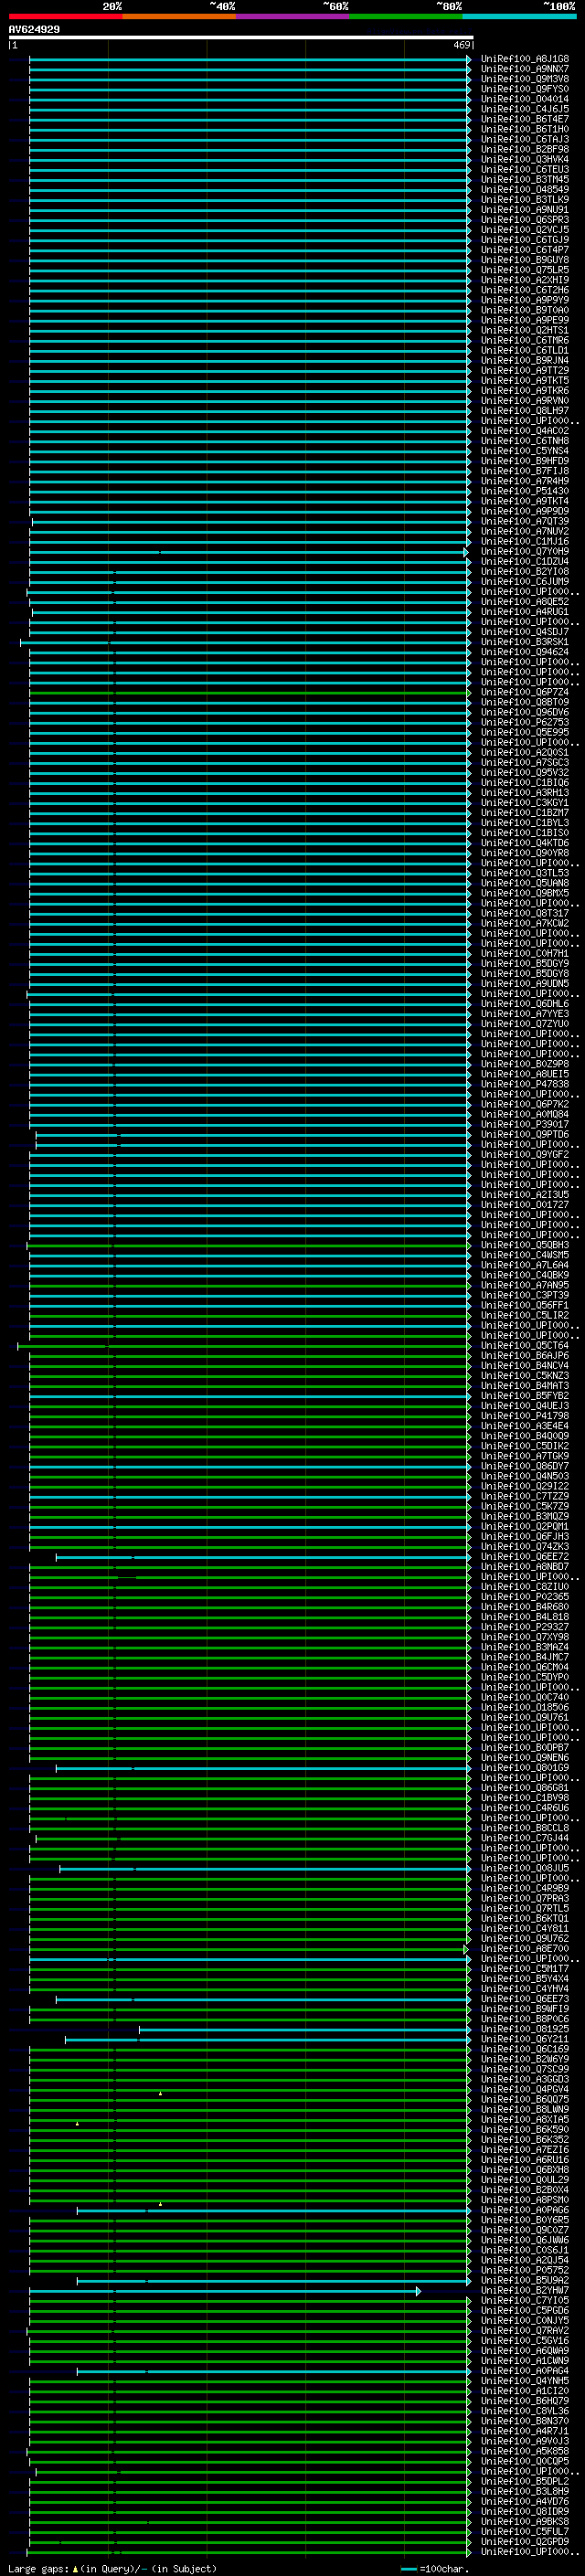This screenshot has width=585, height=2576.
Task: Select hit label UniRef100_P41798
Action: pyautogui.click(x=524, y=1415)
